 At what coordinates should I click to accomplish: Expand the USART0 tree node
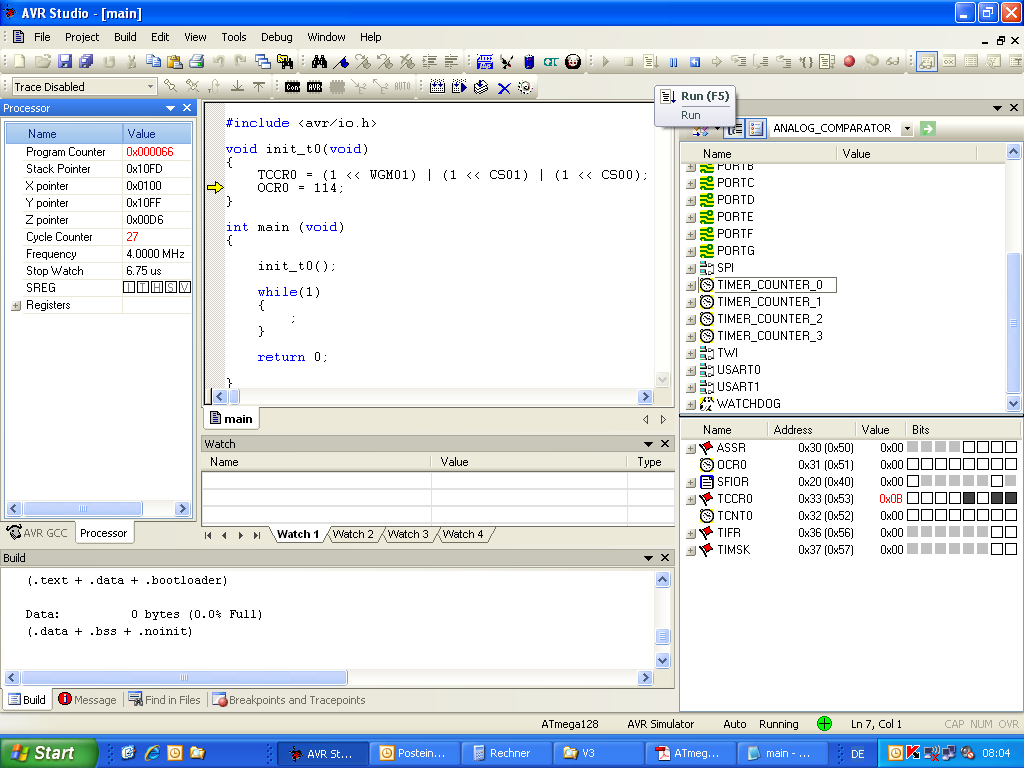pos(691,370)
